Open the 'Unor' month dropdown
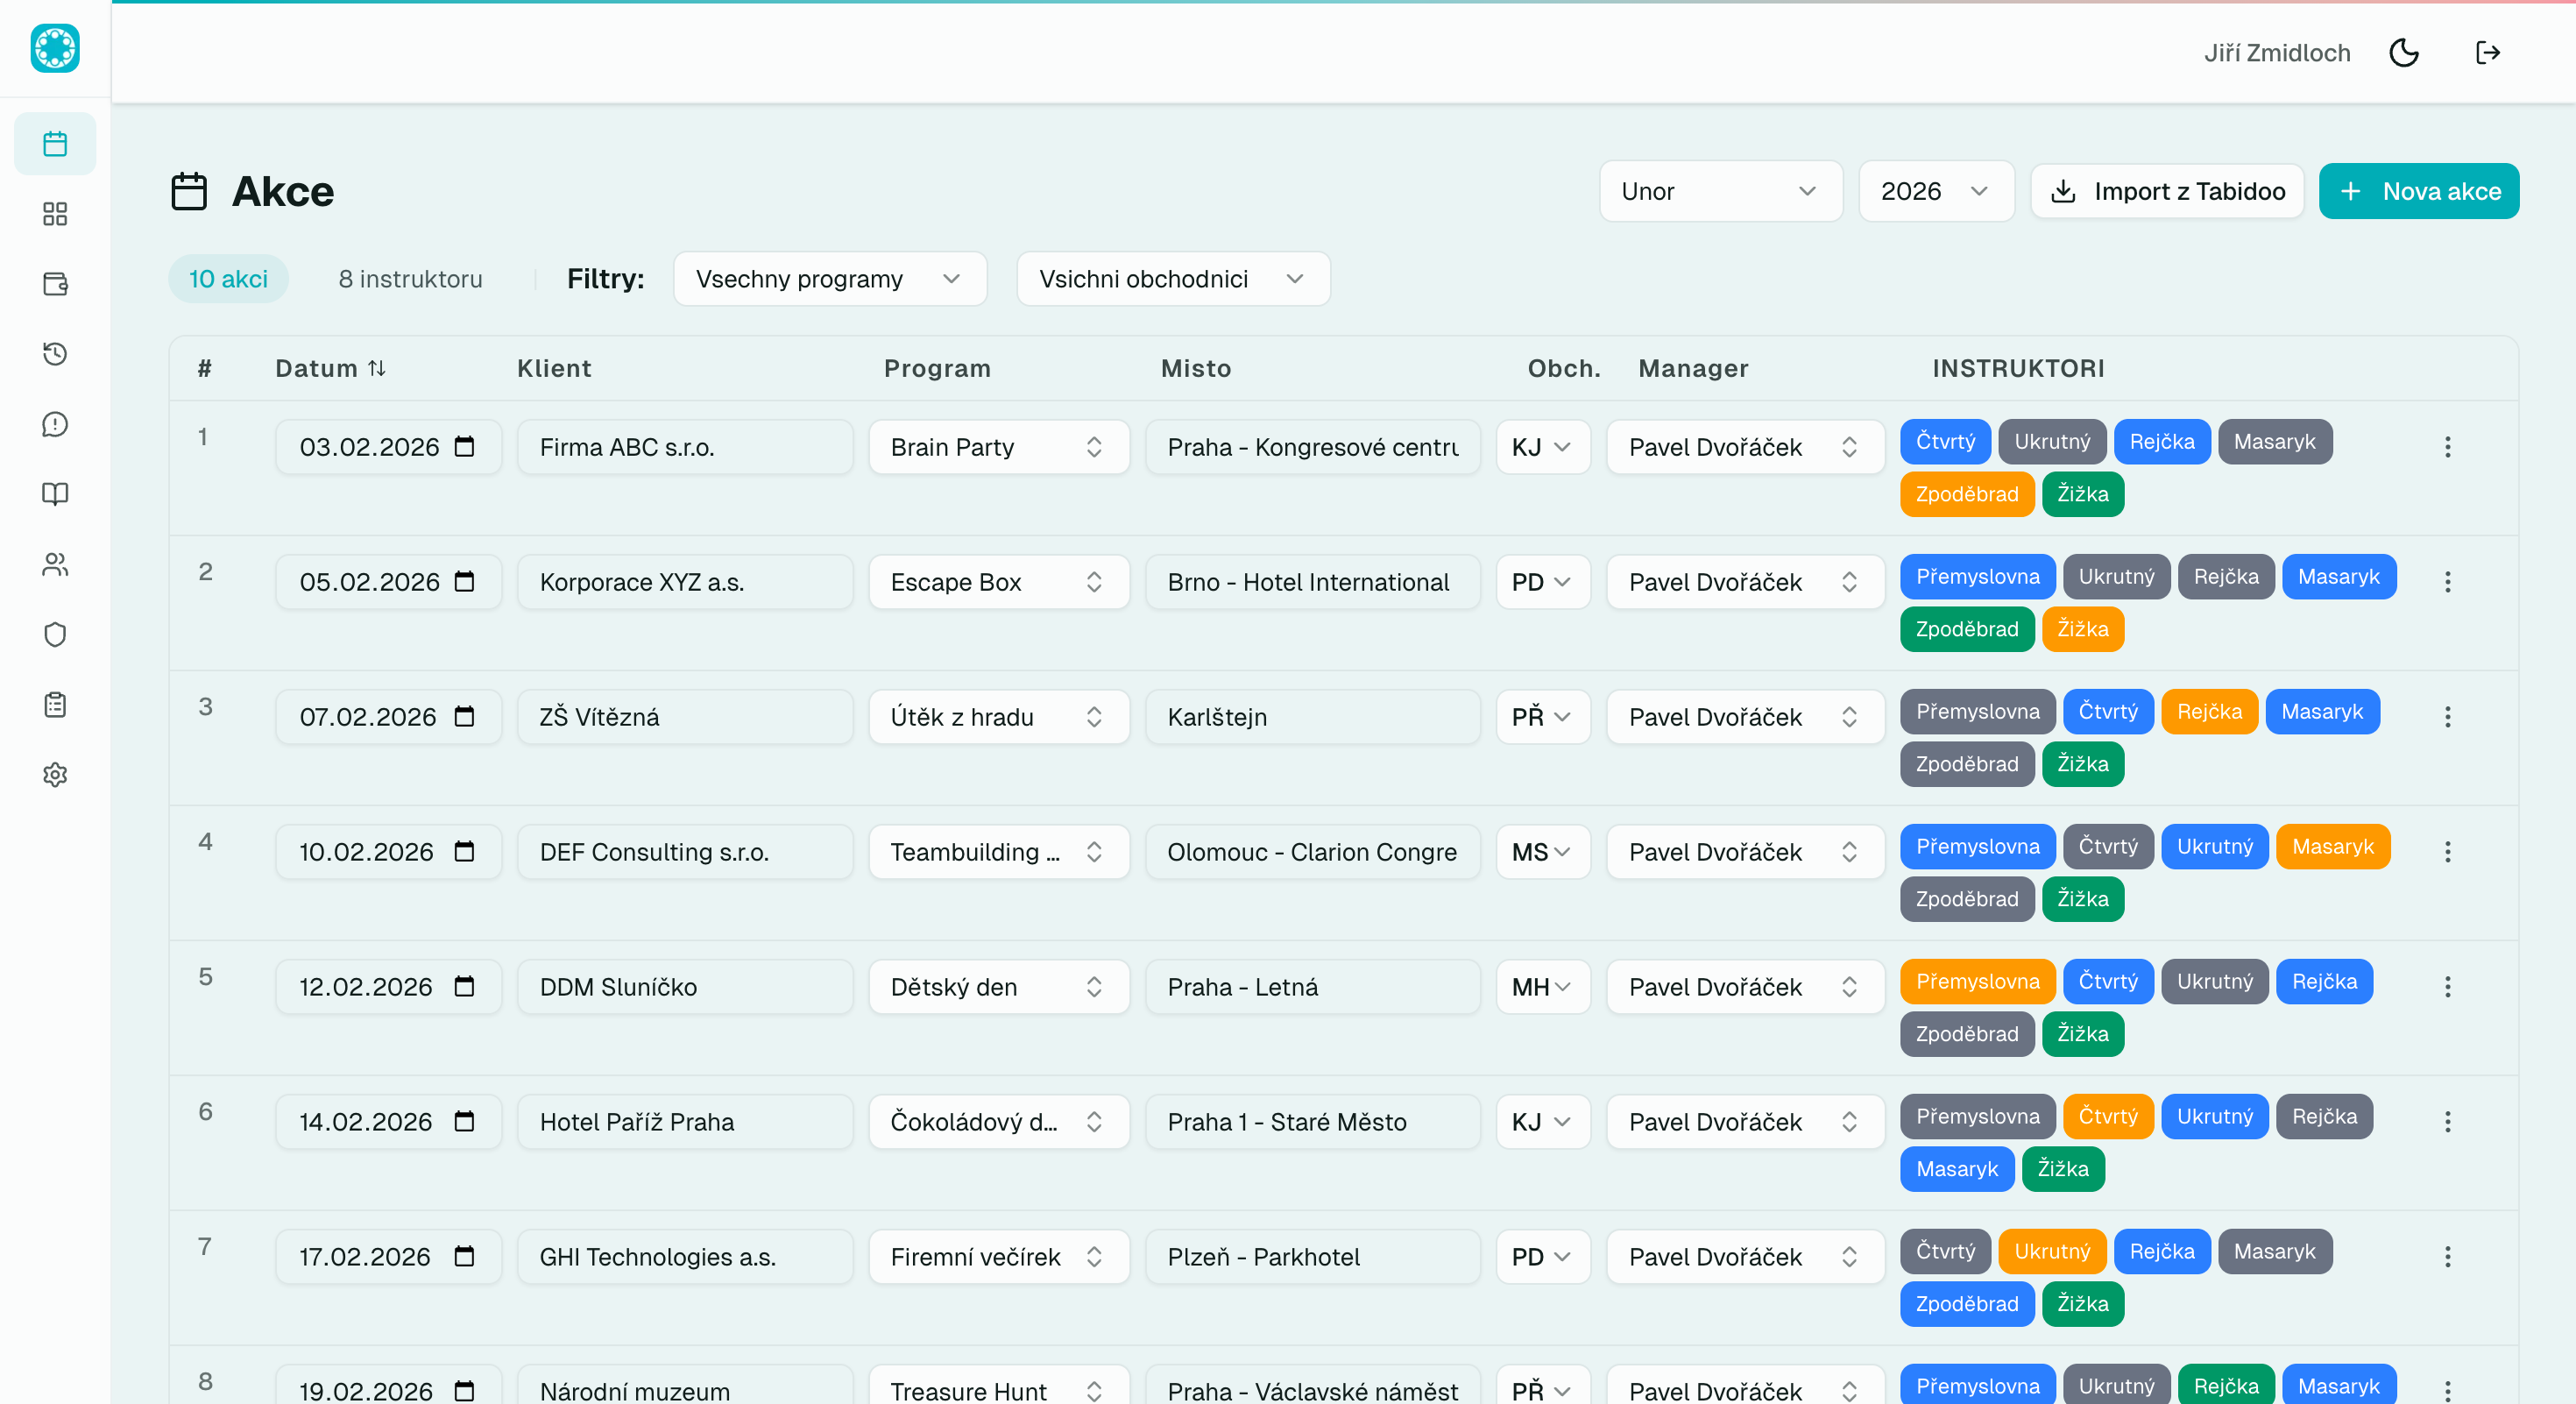The width and height of the screenshot is (2576, 1404). (1720, 191)
